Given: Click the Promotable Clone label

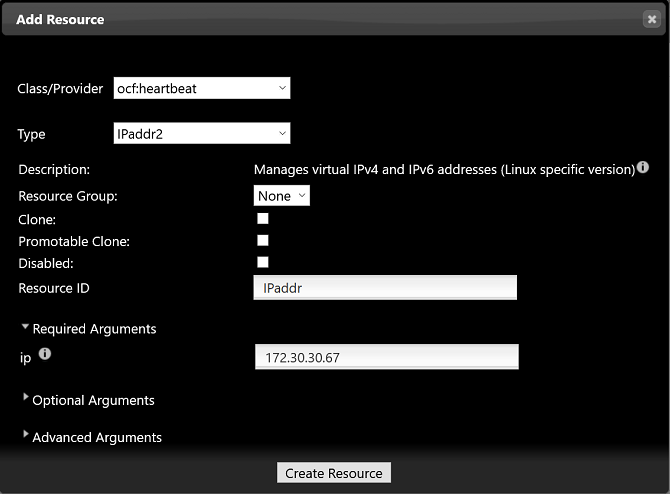Looking at the screenshot, I should [x=74, y=241].
